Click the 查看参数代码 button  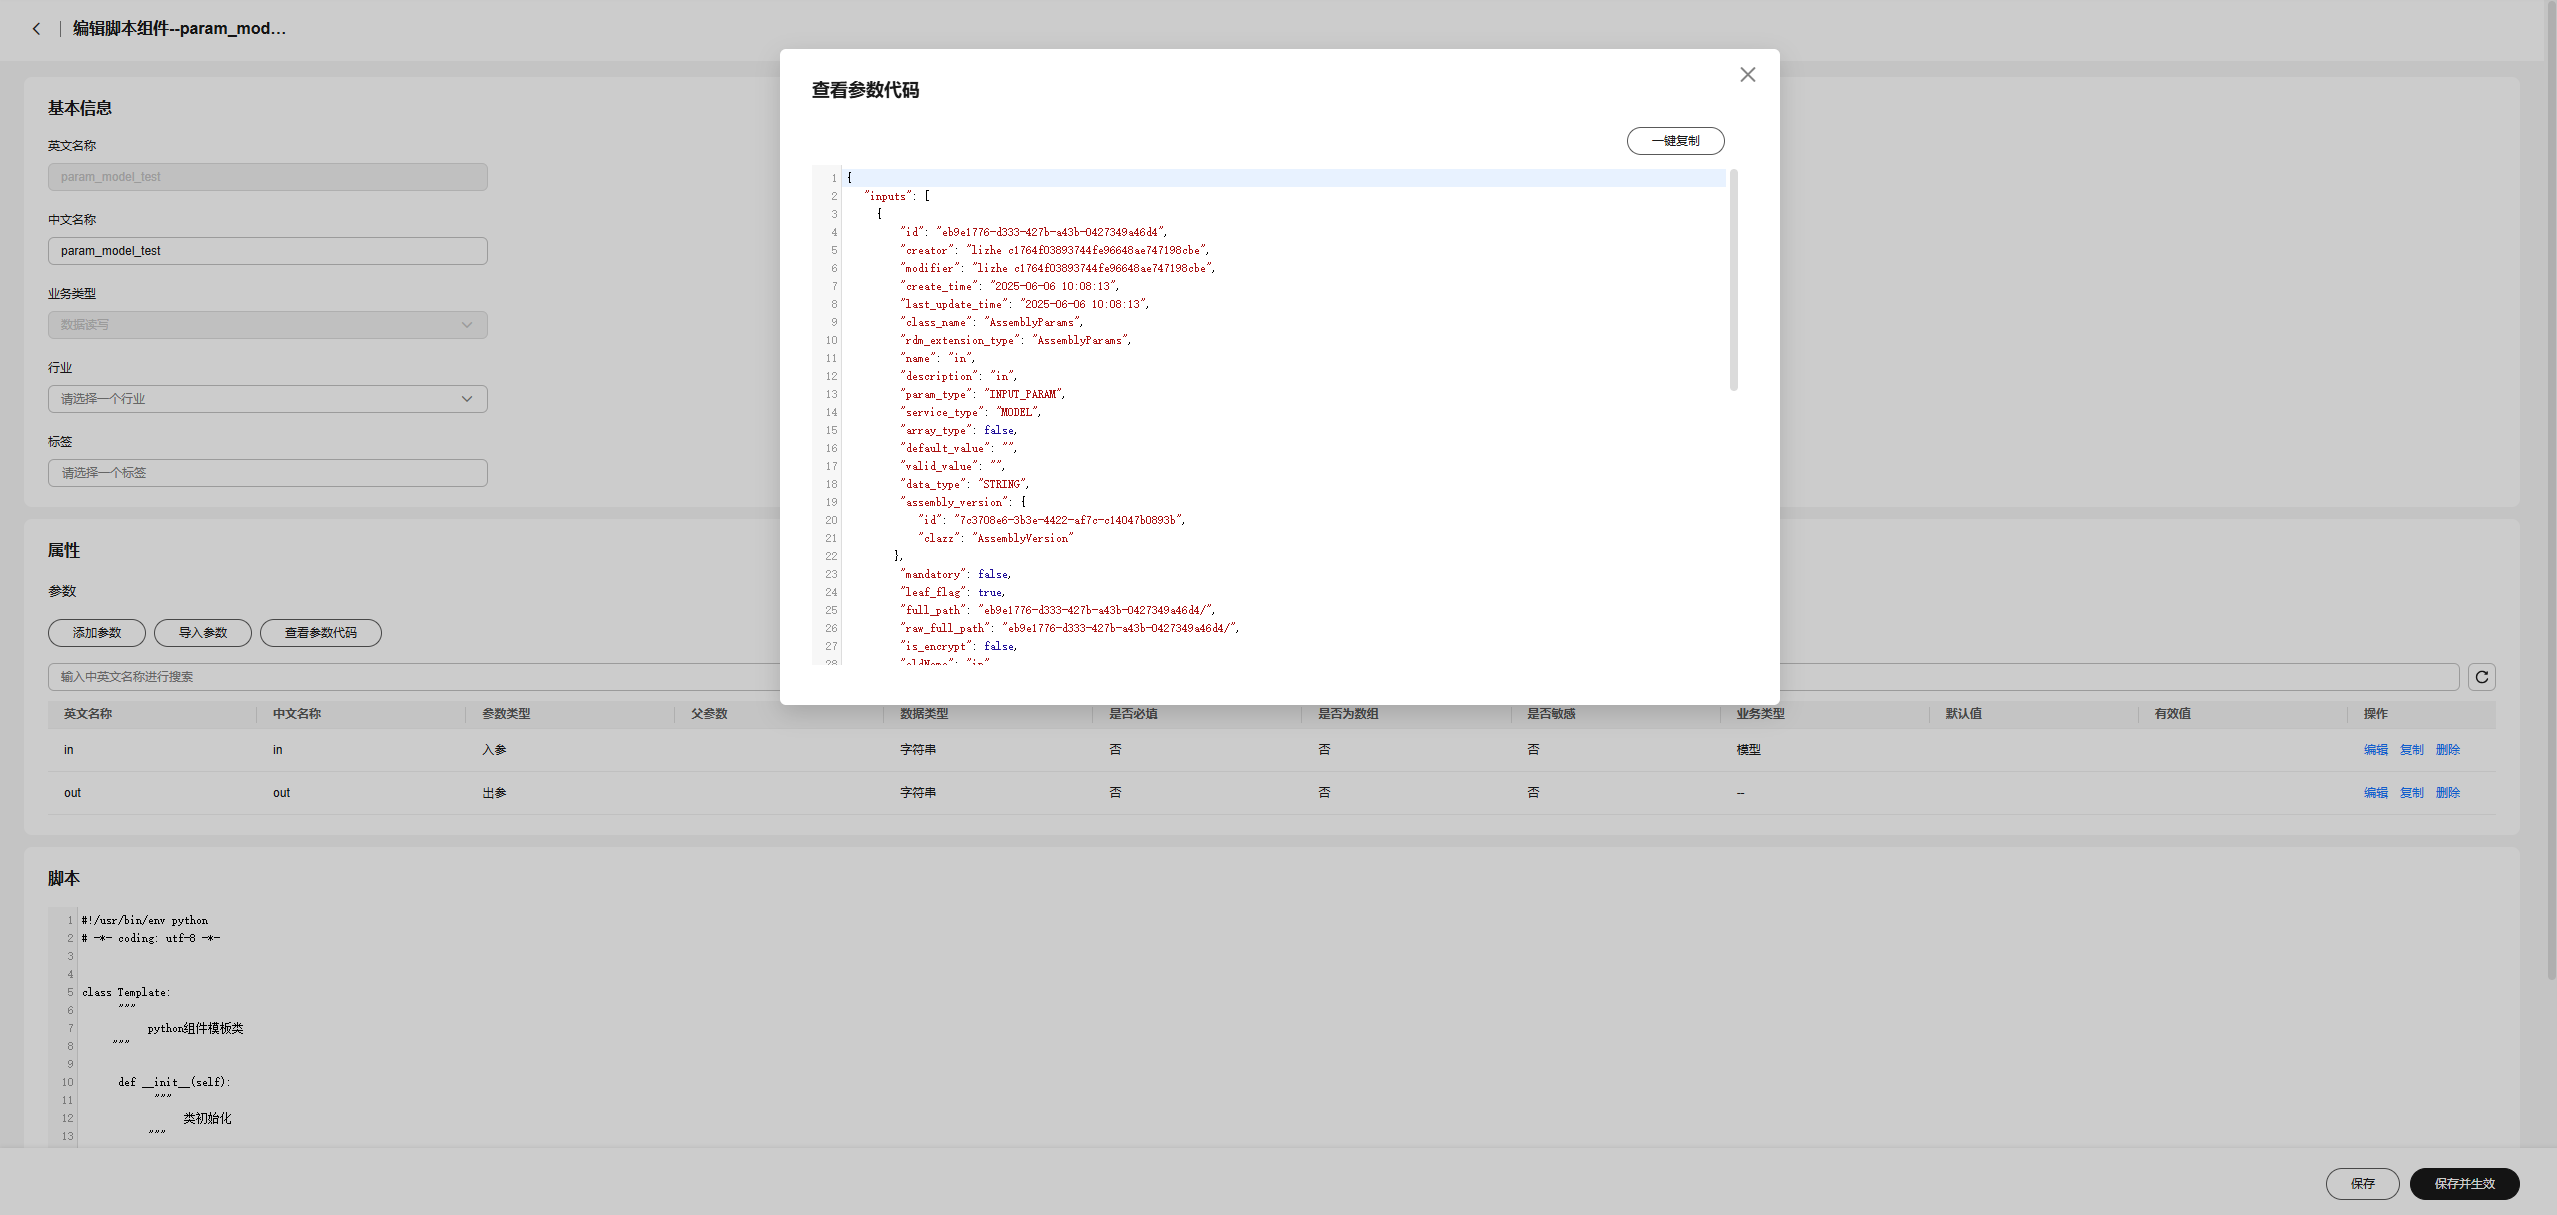(x=320, y=633)
